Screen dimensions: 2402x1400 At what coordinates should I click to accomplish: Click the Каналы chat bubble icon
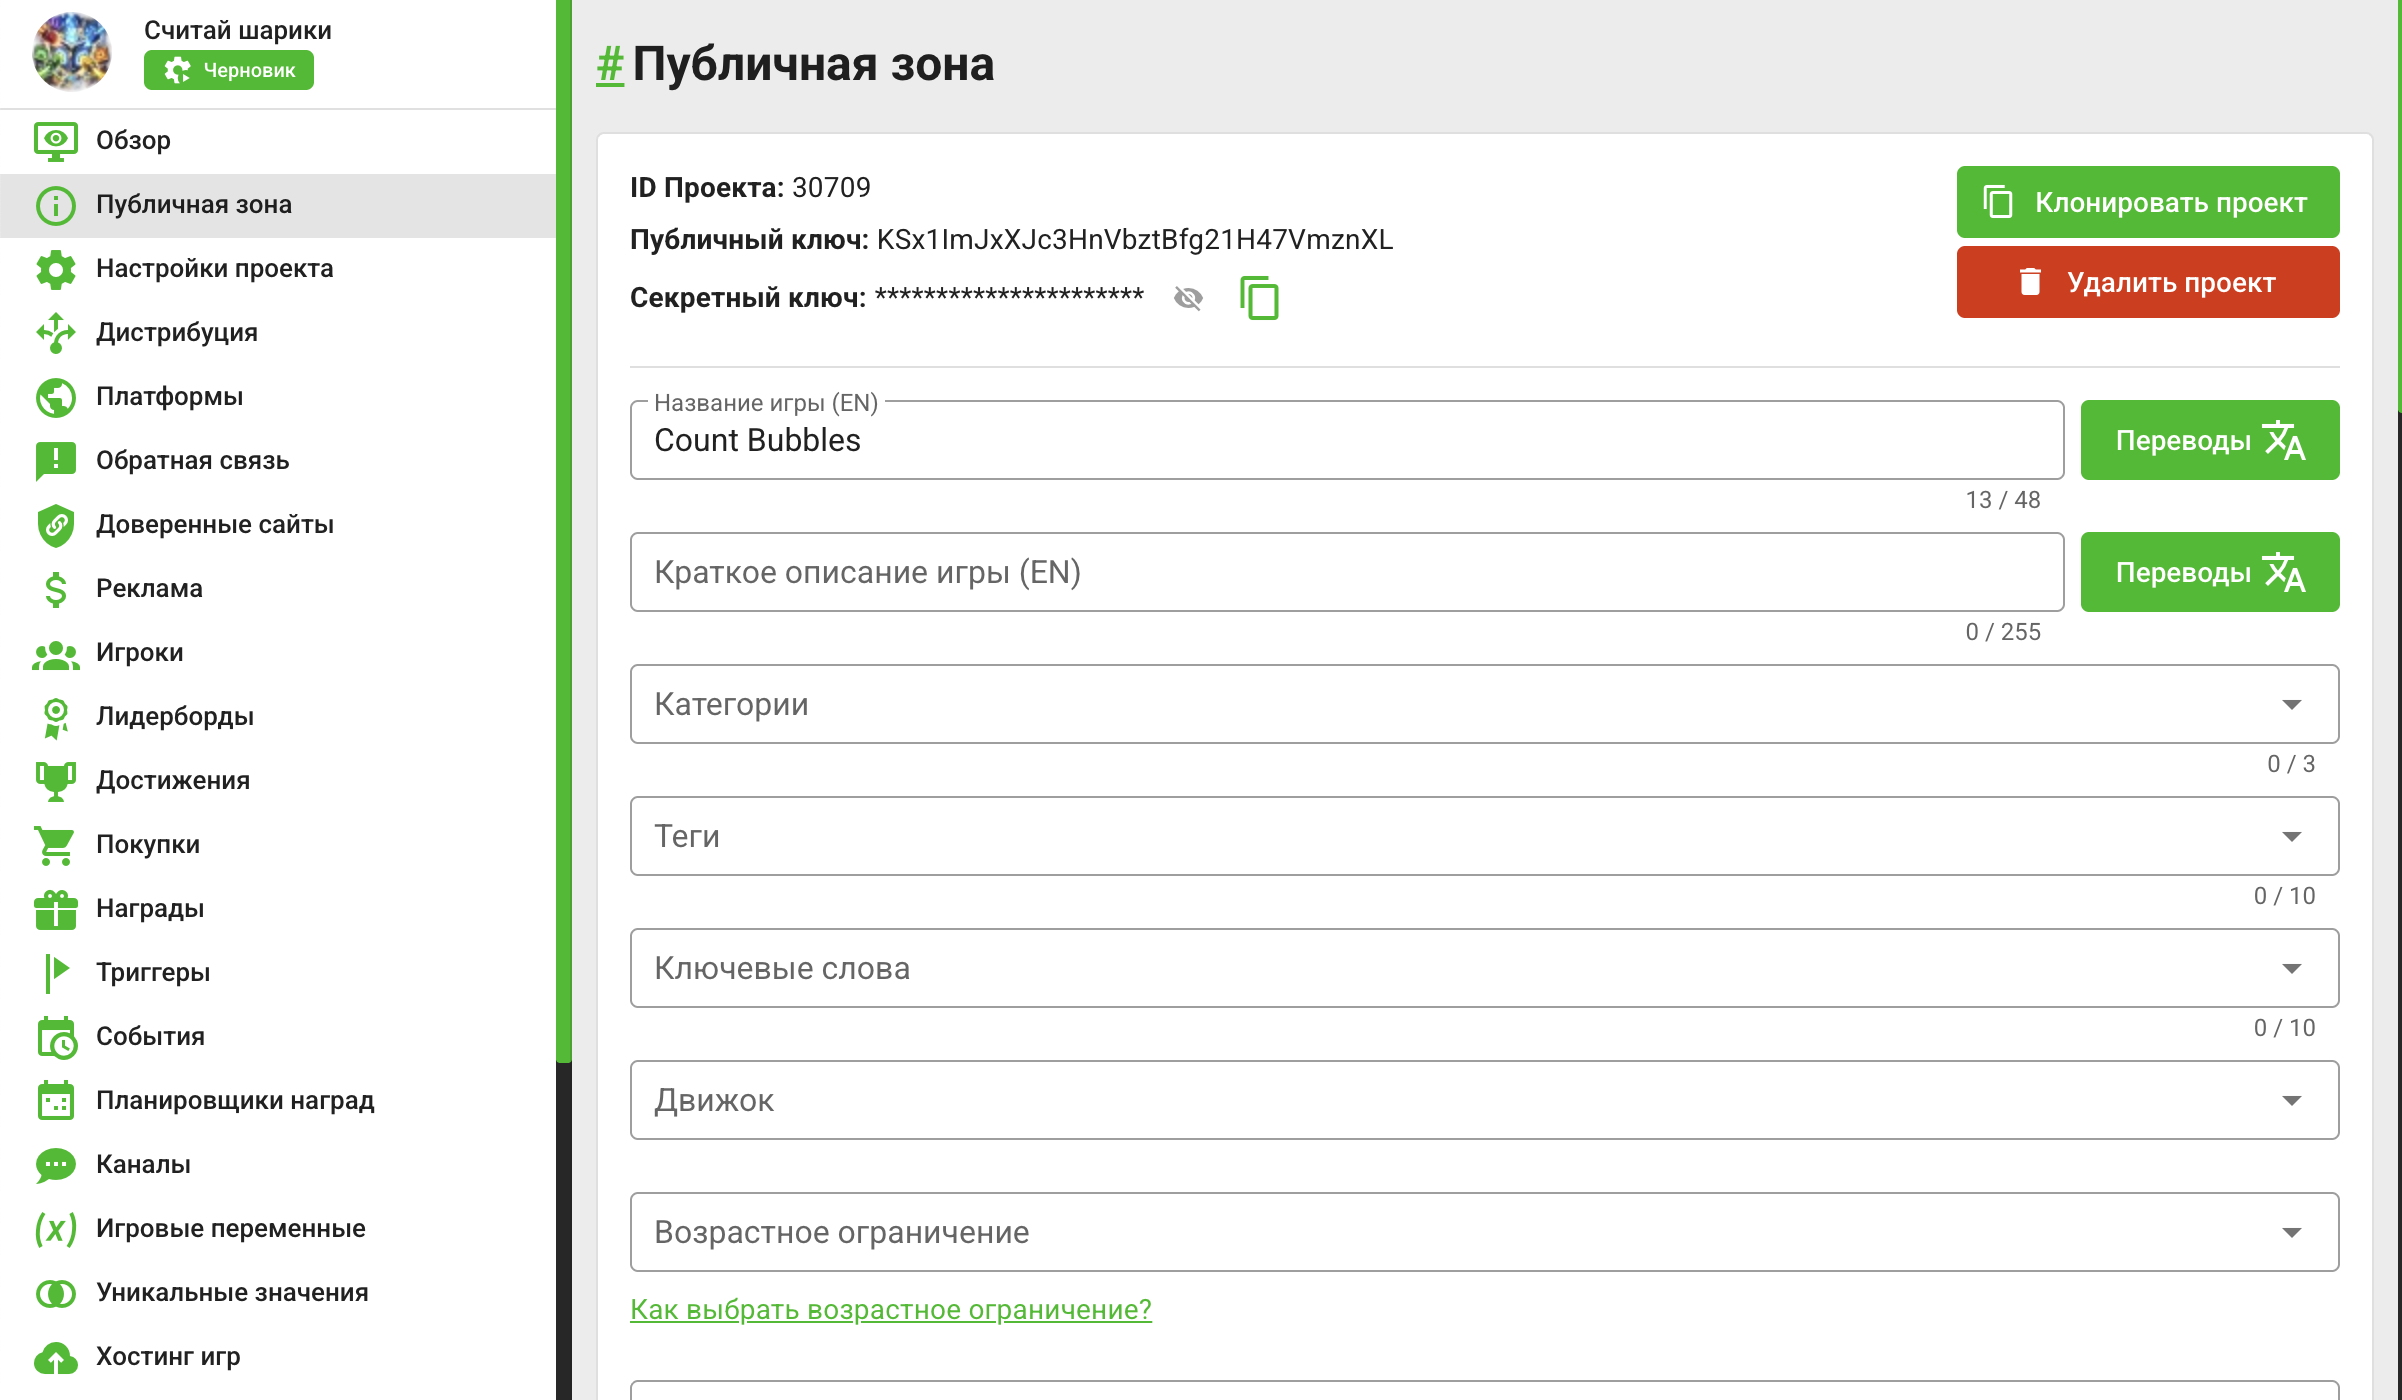pos(56,1165)
